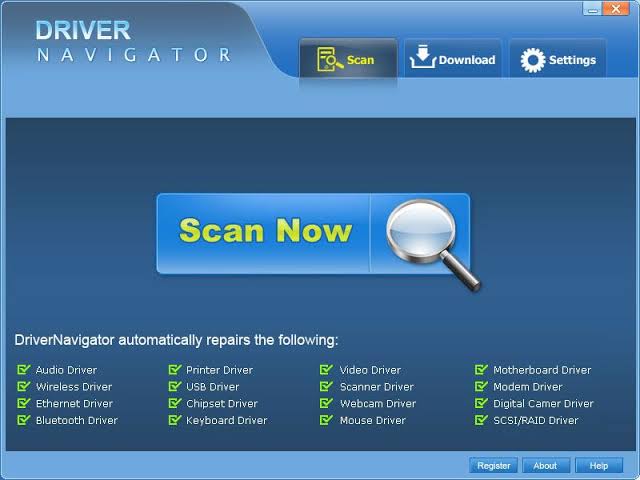The width and height of the screenshot is (640, 480).
Task: Click the Scanner Driver checkmark icon
Action: click(x=326, y=386)
